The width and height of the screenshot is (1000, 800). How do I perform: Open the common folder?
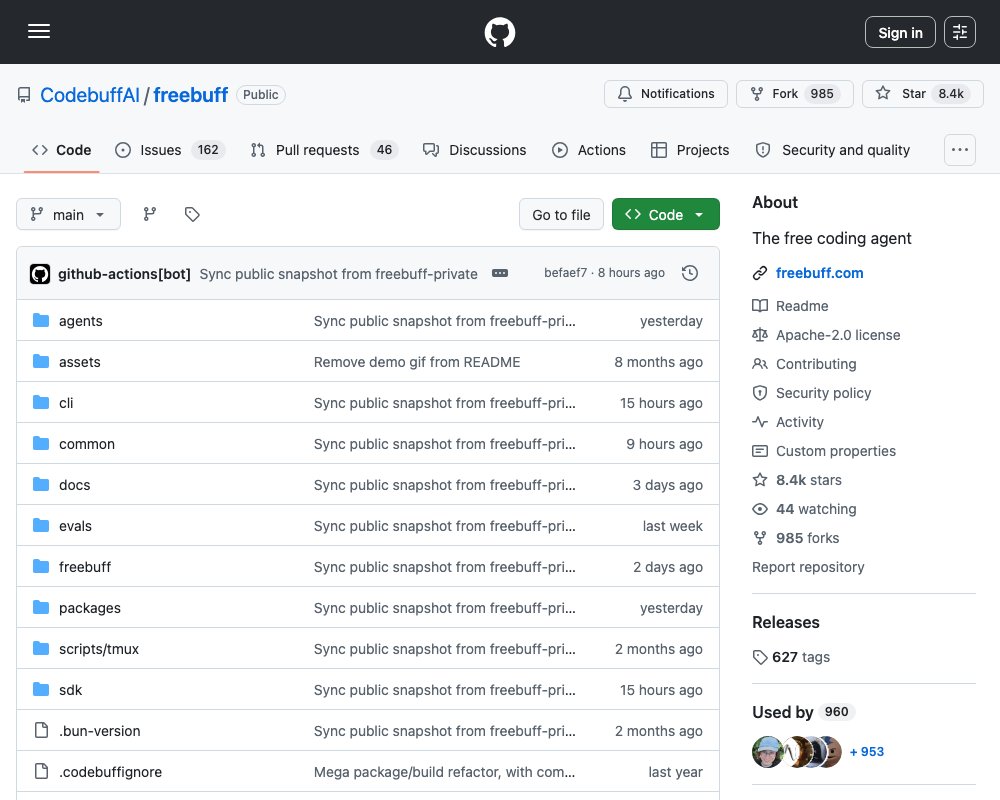click(x=87, y=444)
